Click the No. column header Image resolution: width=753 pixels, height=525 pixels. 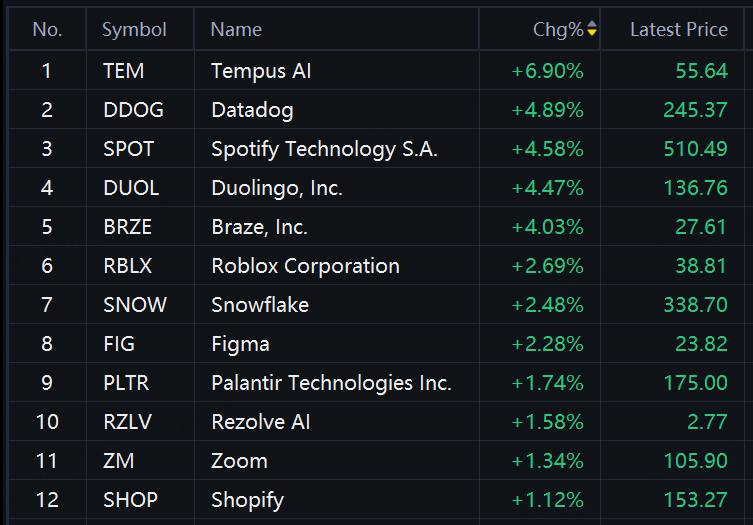[47, 30]
